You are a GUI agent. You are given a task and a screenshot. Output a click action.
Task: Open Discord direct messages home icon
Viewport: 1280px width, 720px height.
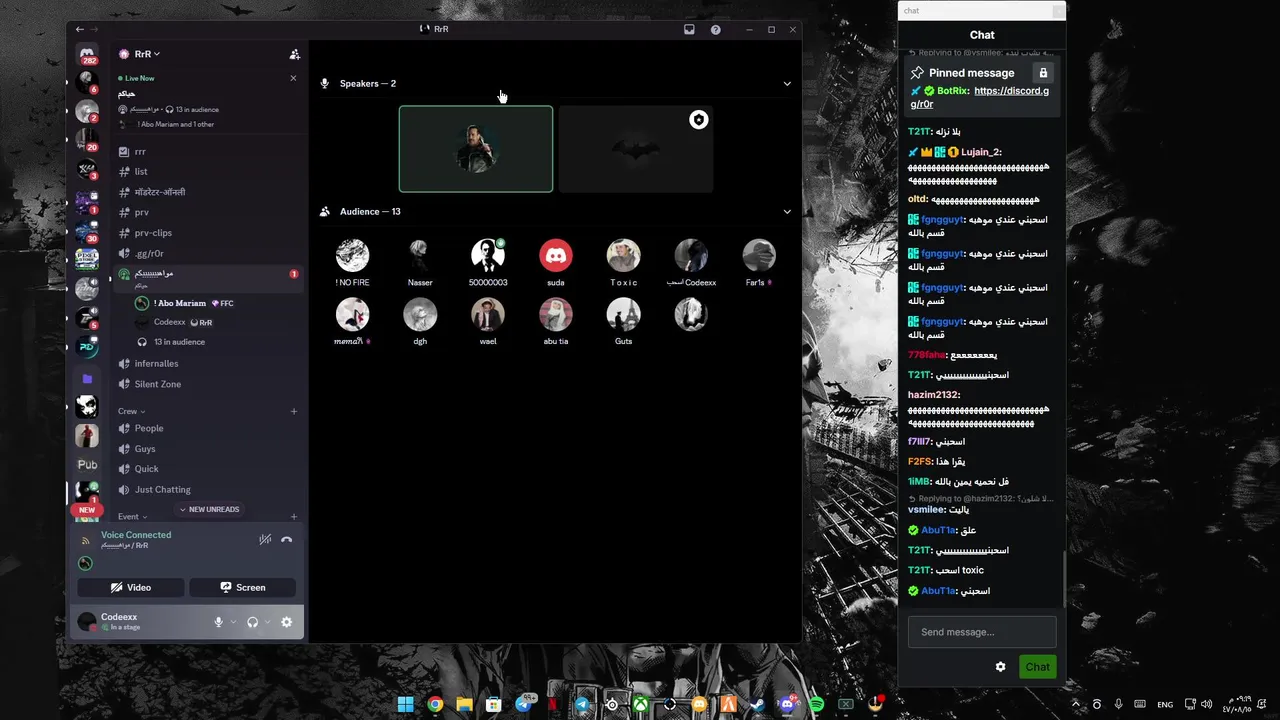coord(87,54)
